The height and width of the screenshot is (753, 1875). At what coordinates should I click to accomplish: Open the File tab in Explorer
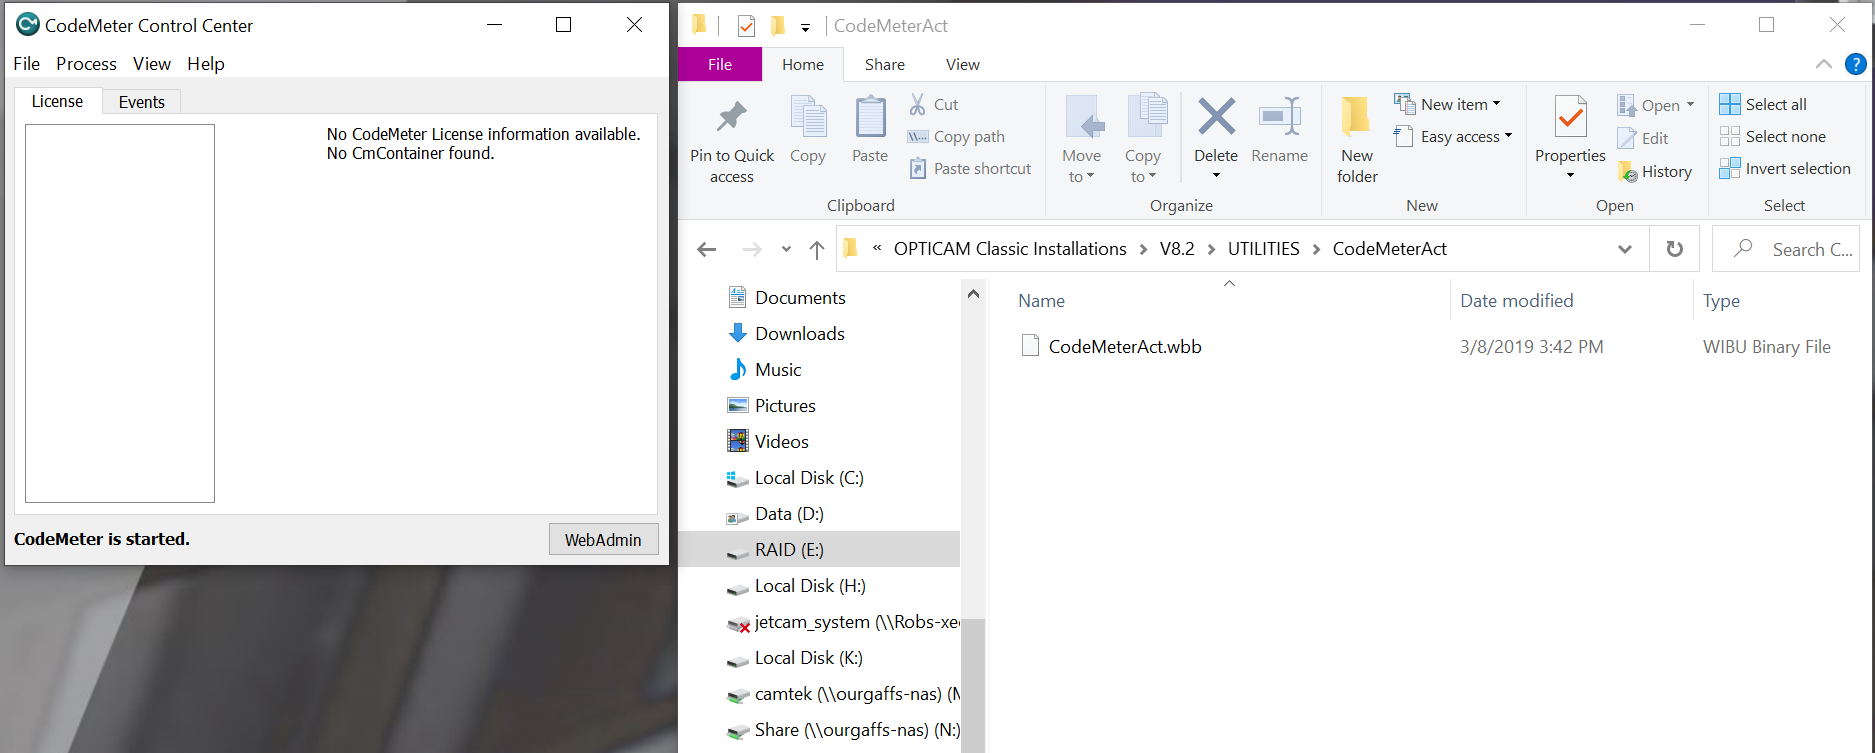(x=720, y=64)
